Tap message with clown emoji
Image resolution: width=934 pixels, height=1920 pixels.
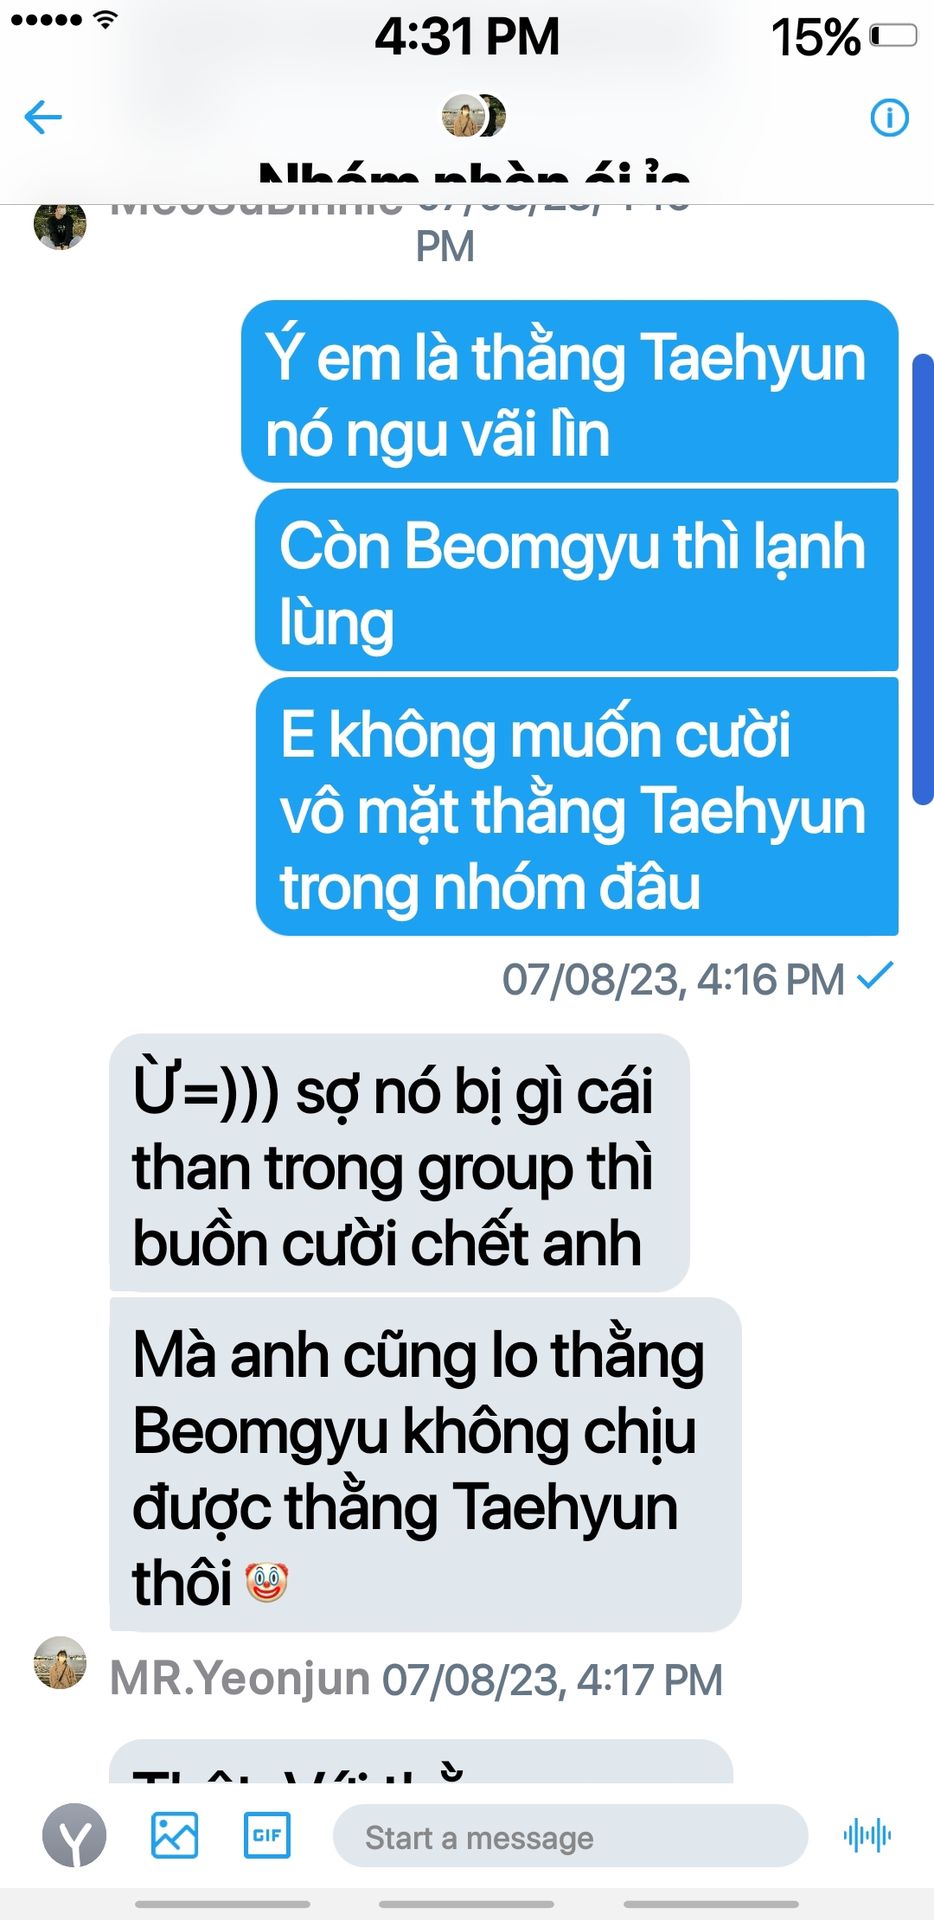pos(425,1464)
